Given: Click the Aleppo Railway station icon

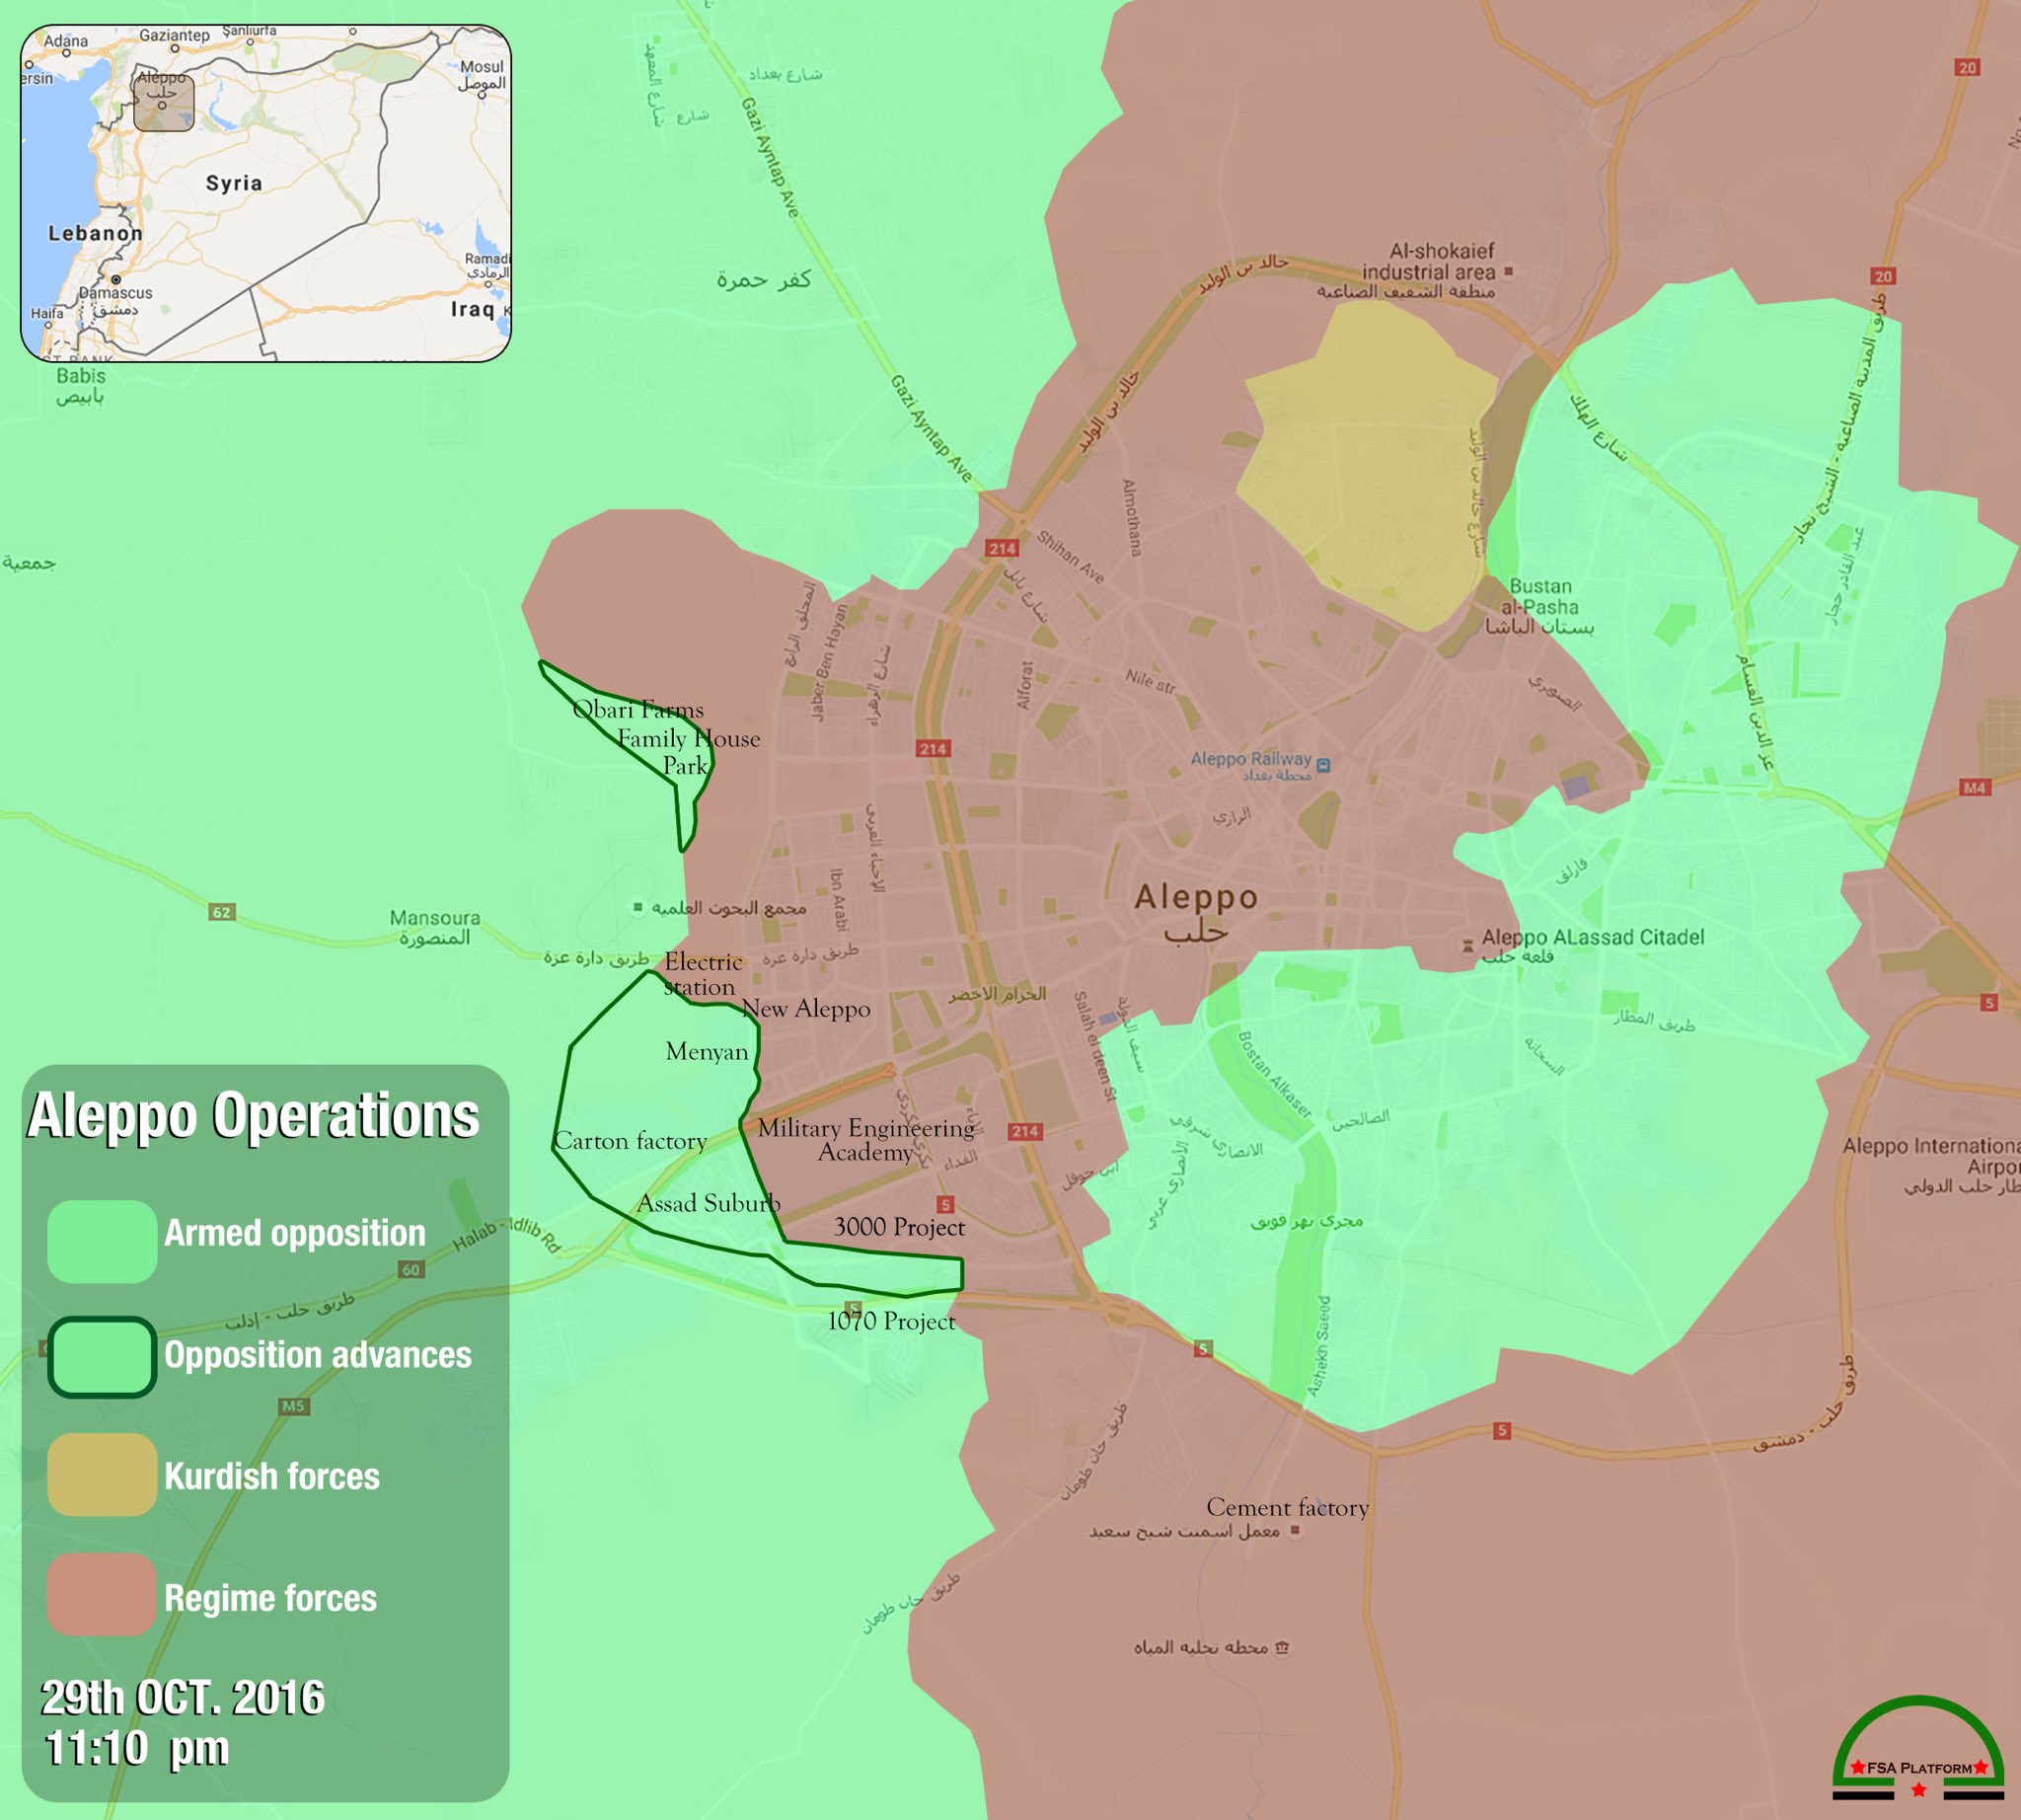Looking at the screenshot, I should click(x=1323, y=766).
